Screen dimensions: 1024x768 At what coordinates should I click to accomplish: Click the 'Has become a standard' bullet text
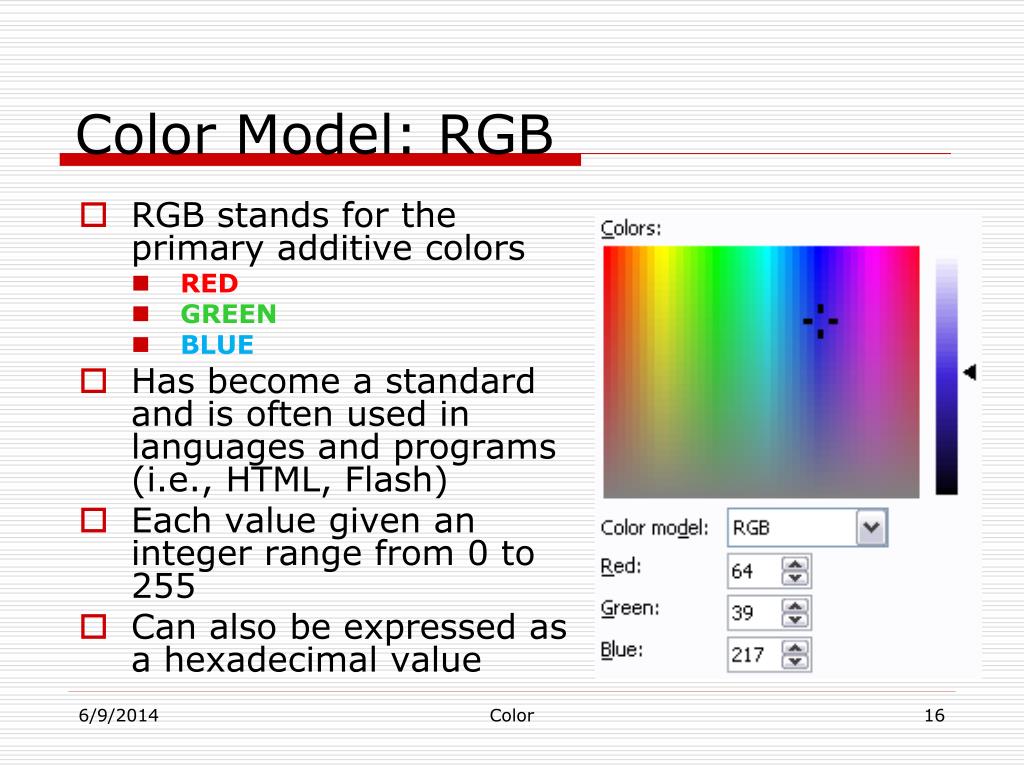click(x=333, y=381)
